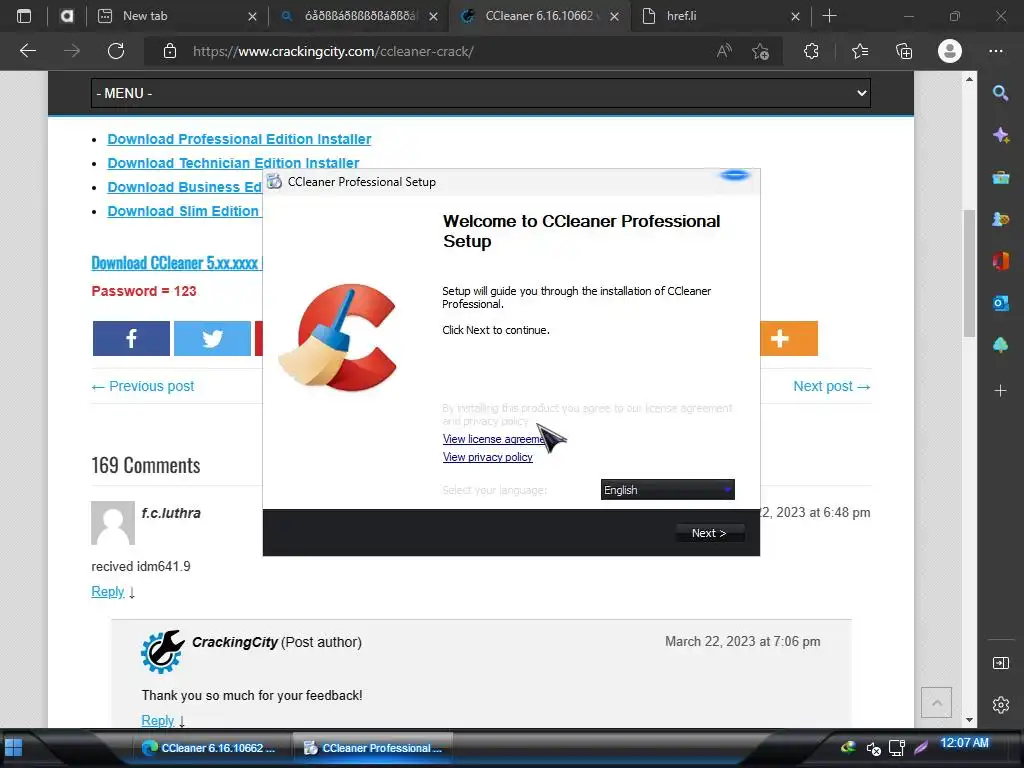Open a new browser tab
Image resolution: width=1024 pixels, height=768 pixels.
coord(829,16)
